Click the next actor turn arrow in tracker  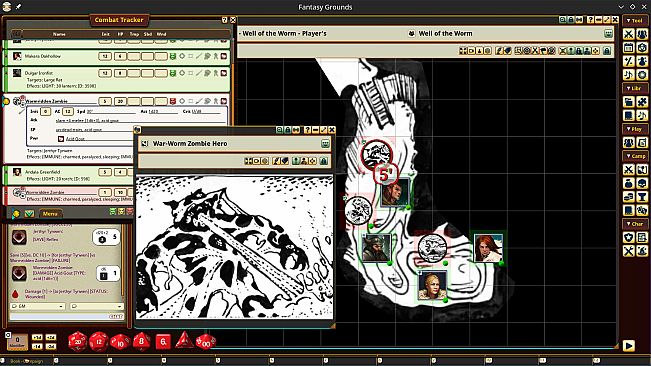(x=15, y=214)
